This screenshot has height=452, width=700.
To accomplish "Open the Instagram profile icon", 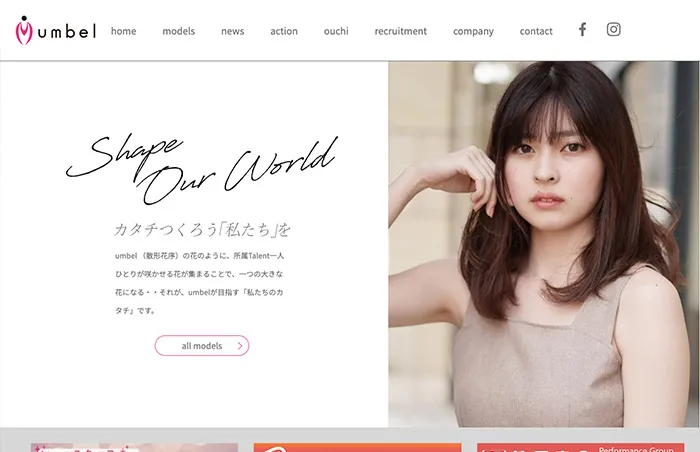I will point(614,30).
